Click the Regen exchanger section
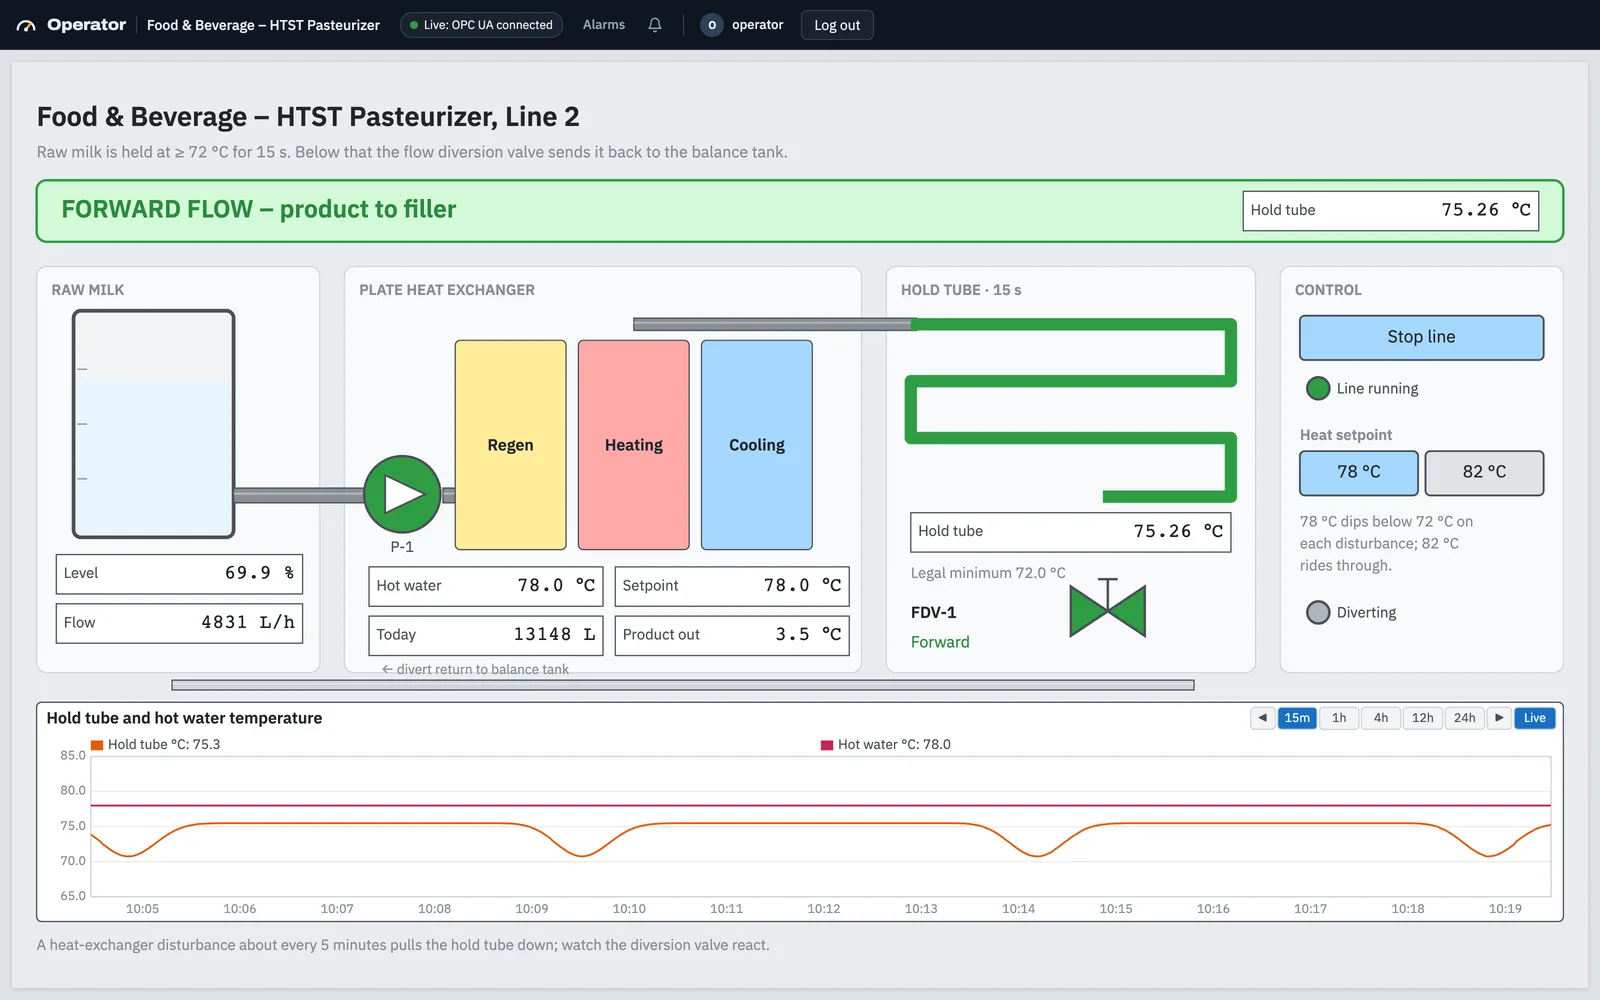Viewport: 1600px width, 1000px height. click(510, 445)
